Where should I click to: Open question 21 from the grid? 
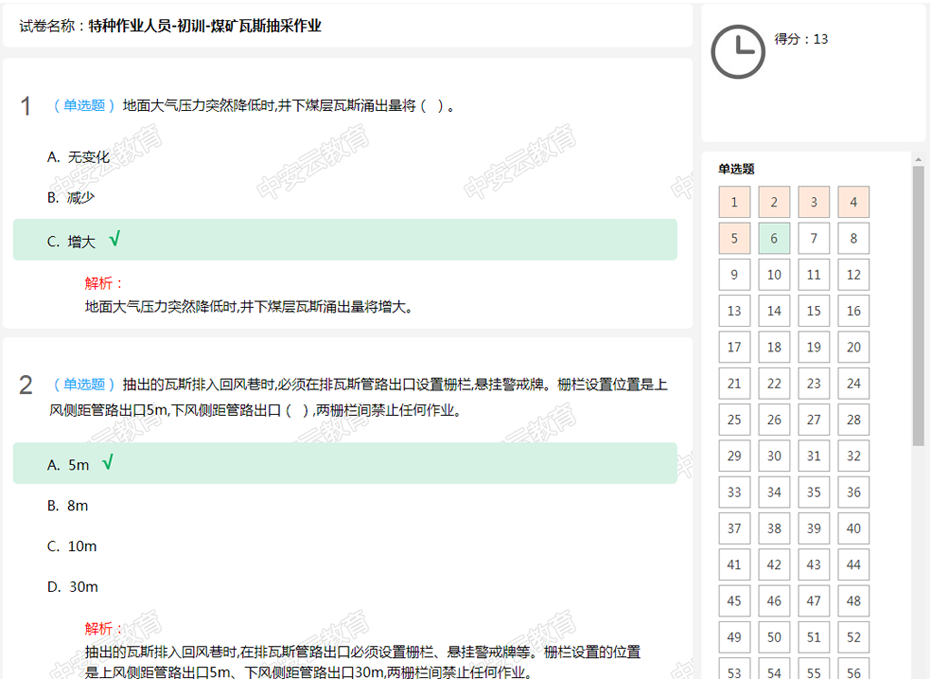click(734, 384)
